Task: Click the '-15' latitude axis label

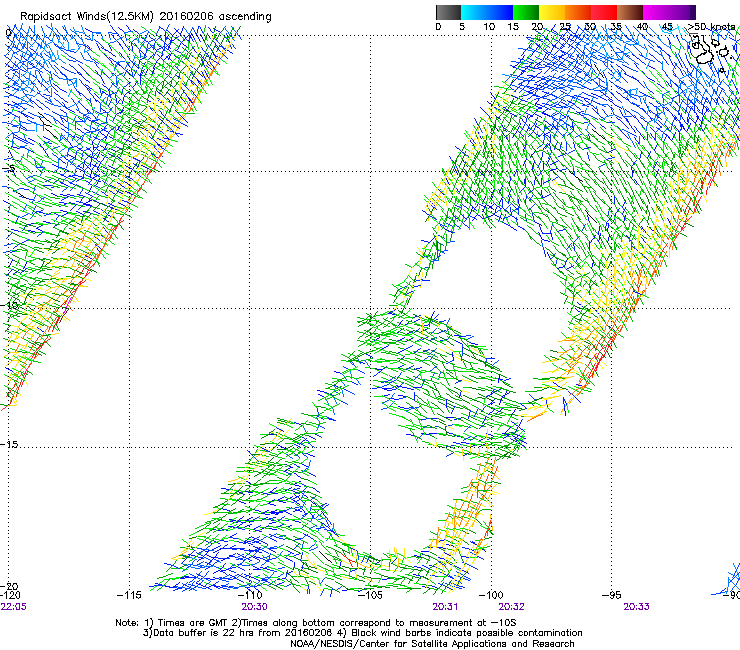Action: pos(10,445)
